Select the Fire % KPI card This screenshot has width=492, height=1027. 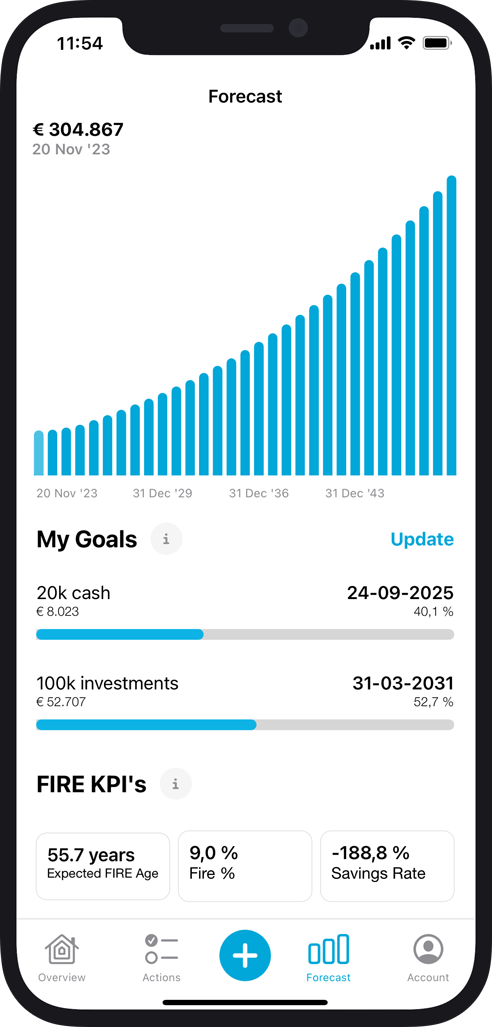tap(245, 866)
